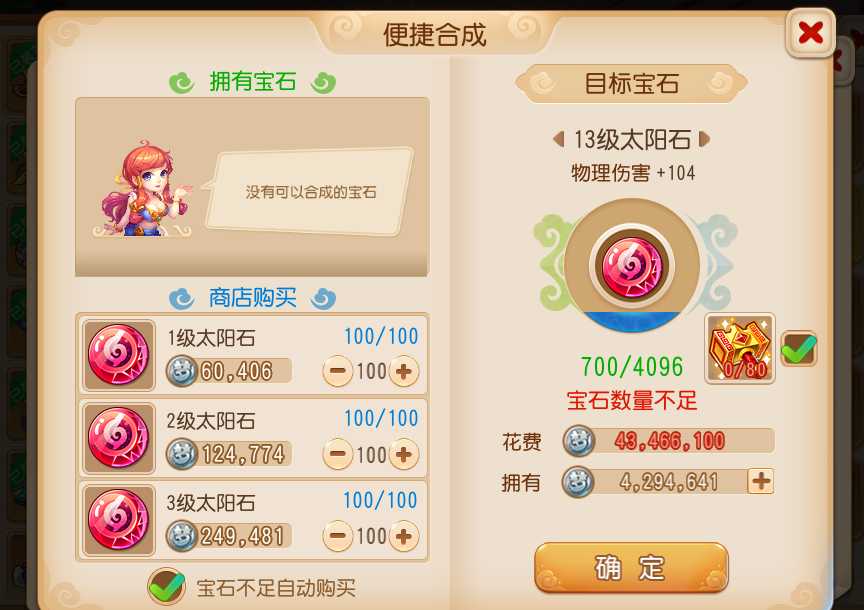Switch to previous gem level with left arrow
The width and height of the screenshot is (864, 610).
point(559,139)
